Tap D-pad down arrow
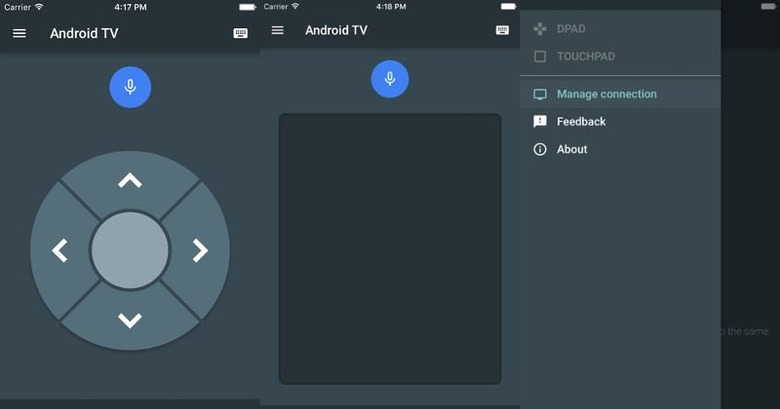The height and width of the screenshot is (409, 780). [x=130, y=320]
